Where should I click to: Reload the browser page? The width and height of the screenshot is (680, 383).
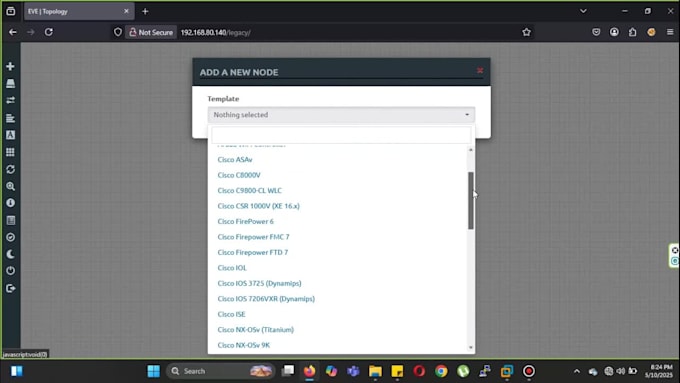(x=49, y=32)
